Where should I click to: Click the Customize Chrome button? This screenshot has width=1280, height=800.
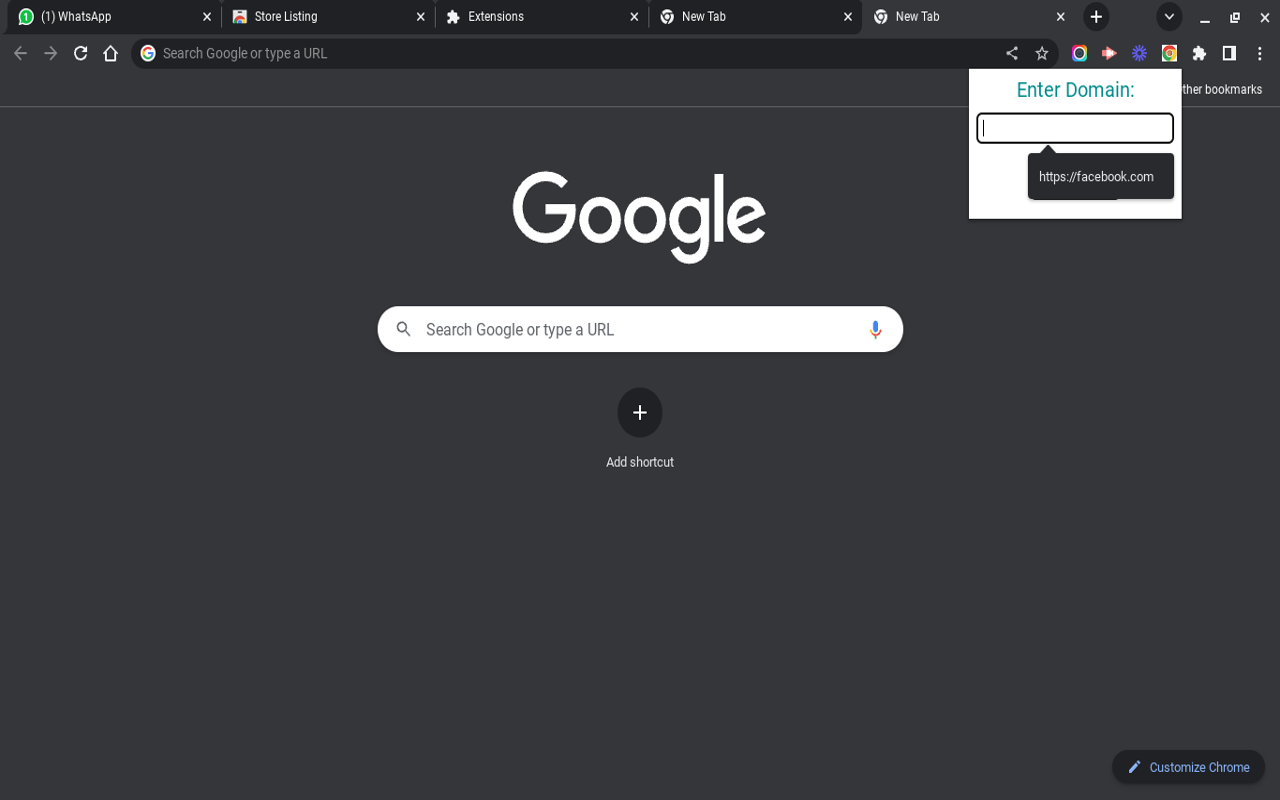click(1188, 767)
